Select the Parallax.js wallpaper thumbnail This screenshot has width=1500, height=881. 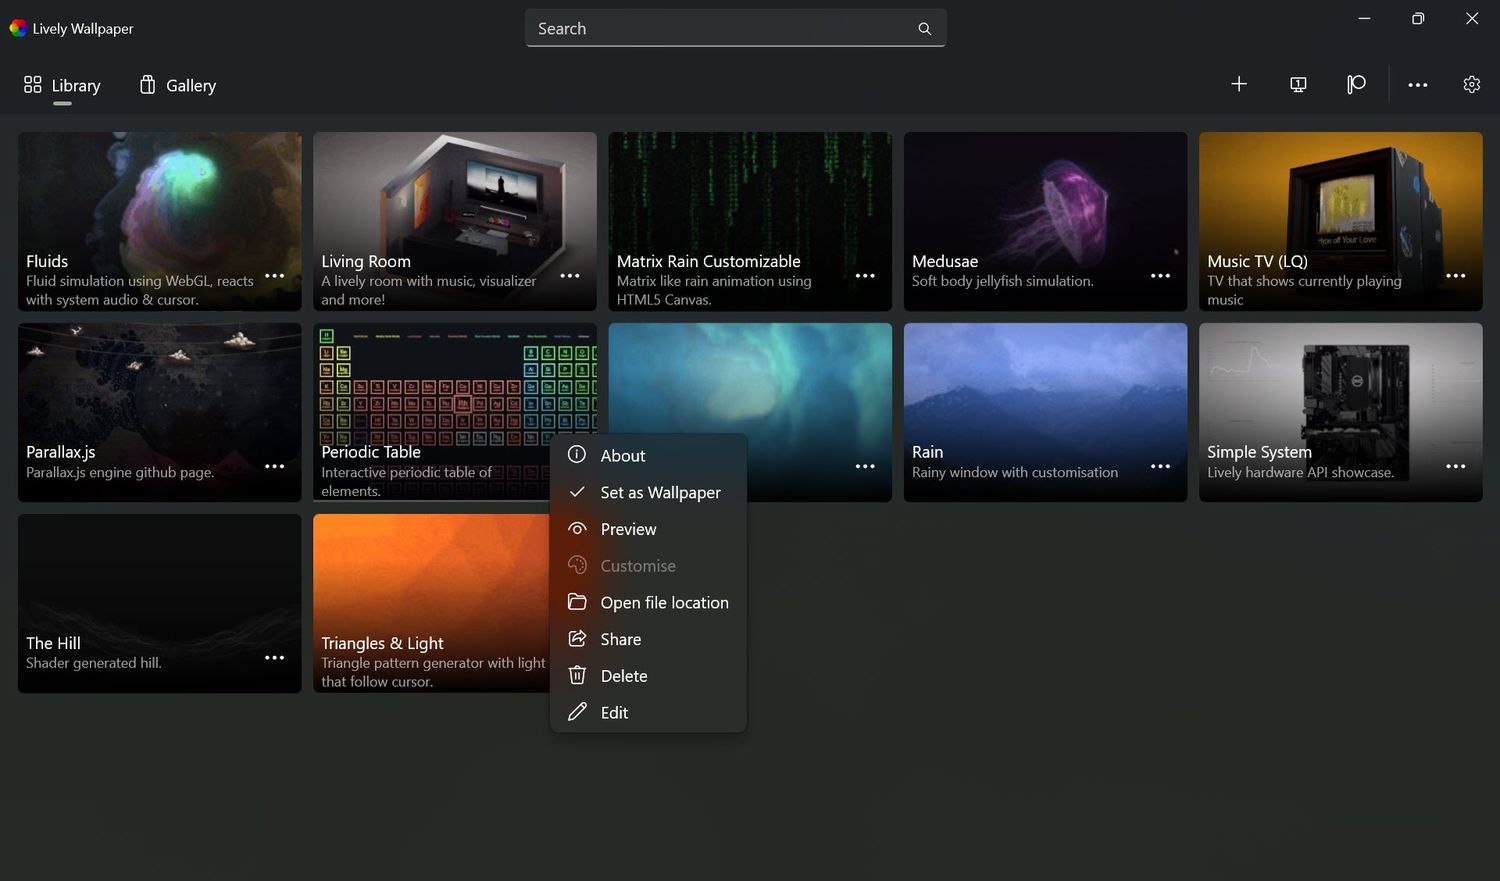(x=160, y=412)
